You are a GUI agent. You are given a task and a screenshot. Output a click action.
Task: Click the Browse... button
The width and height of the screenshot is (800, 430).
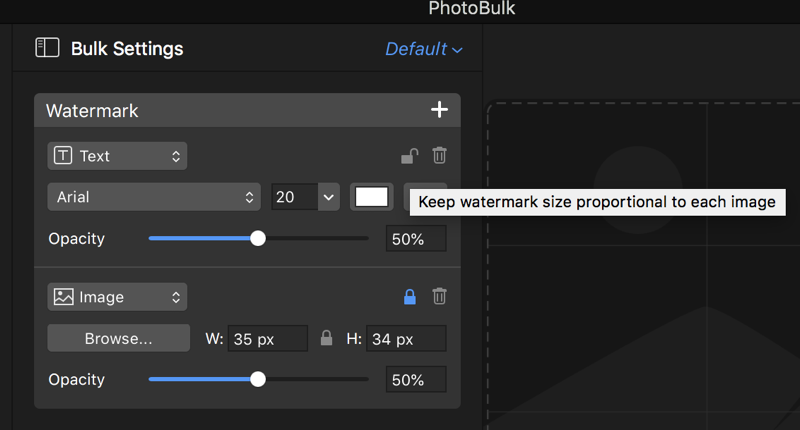tap(118, 338)
